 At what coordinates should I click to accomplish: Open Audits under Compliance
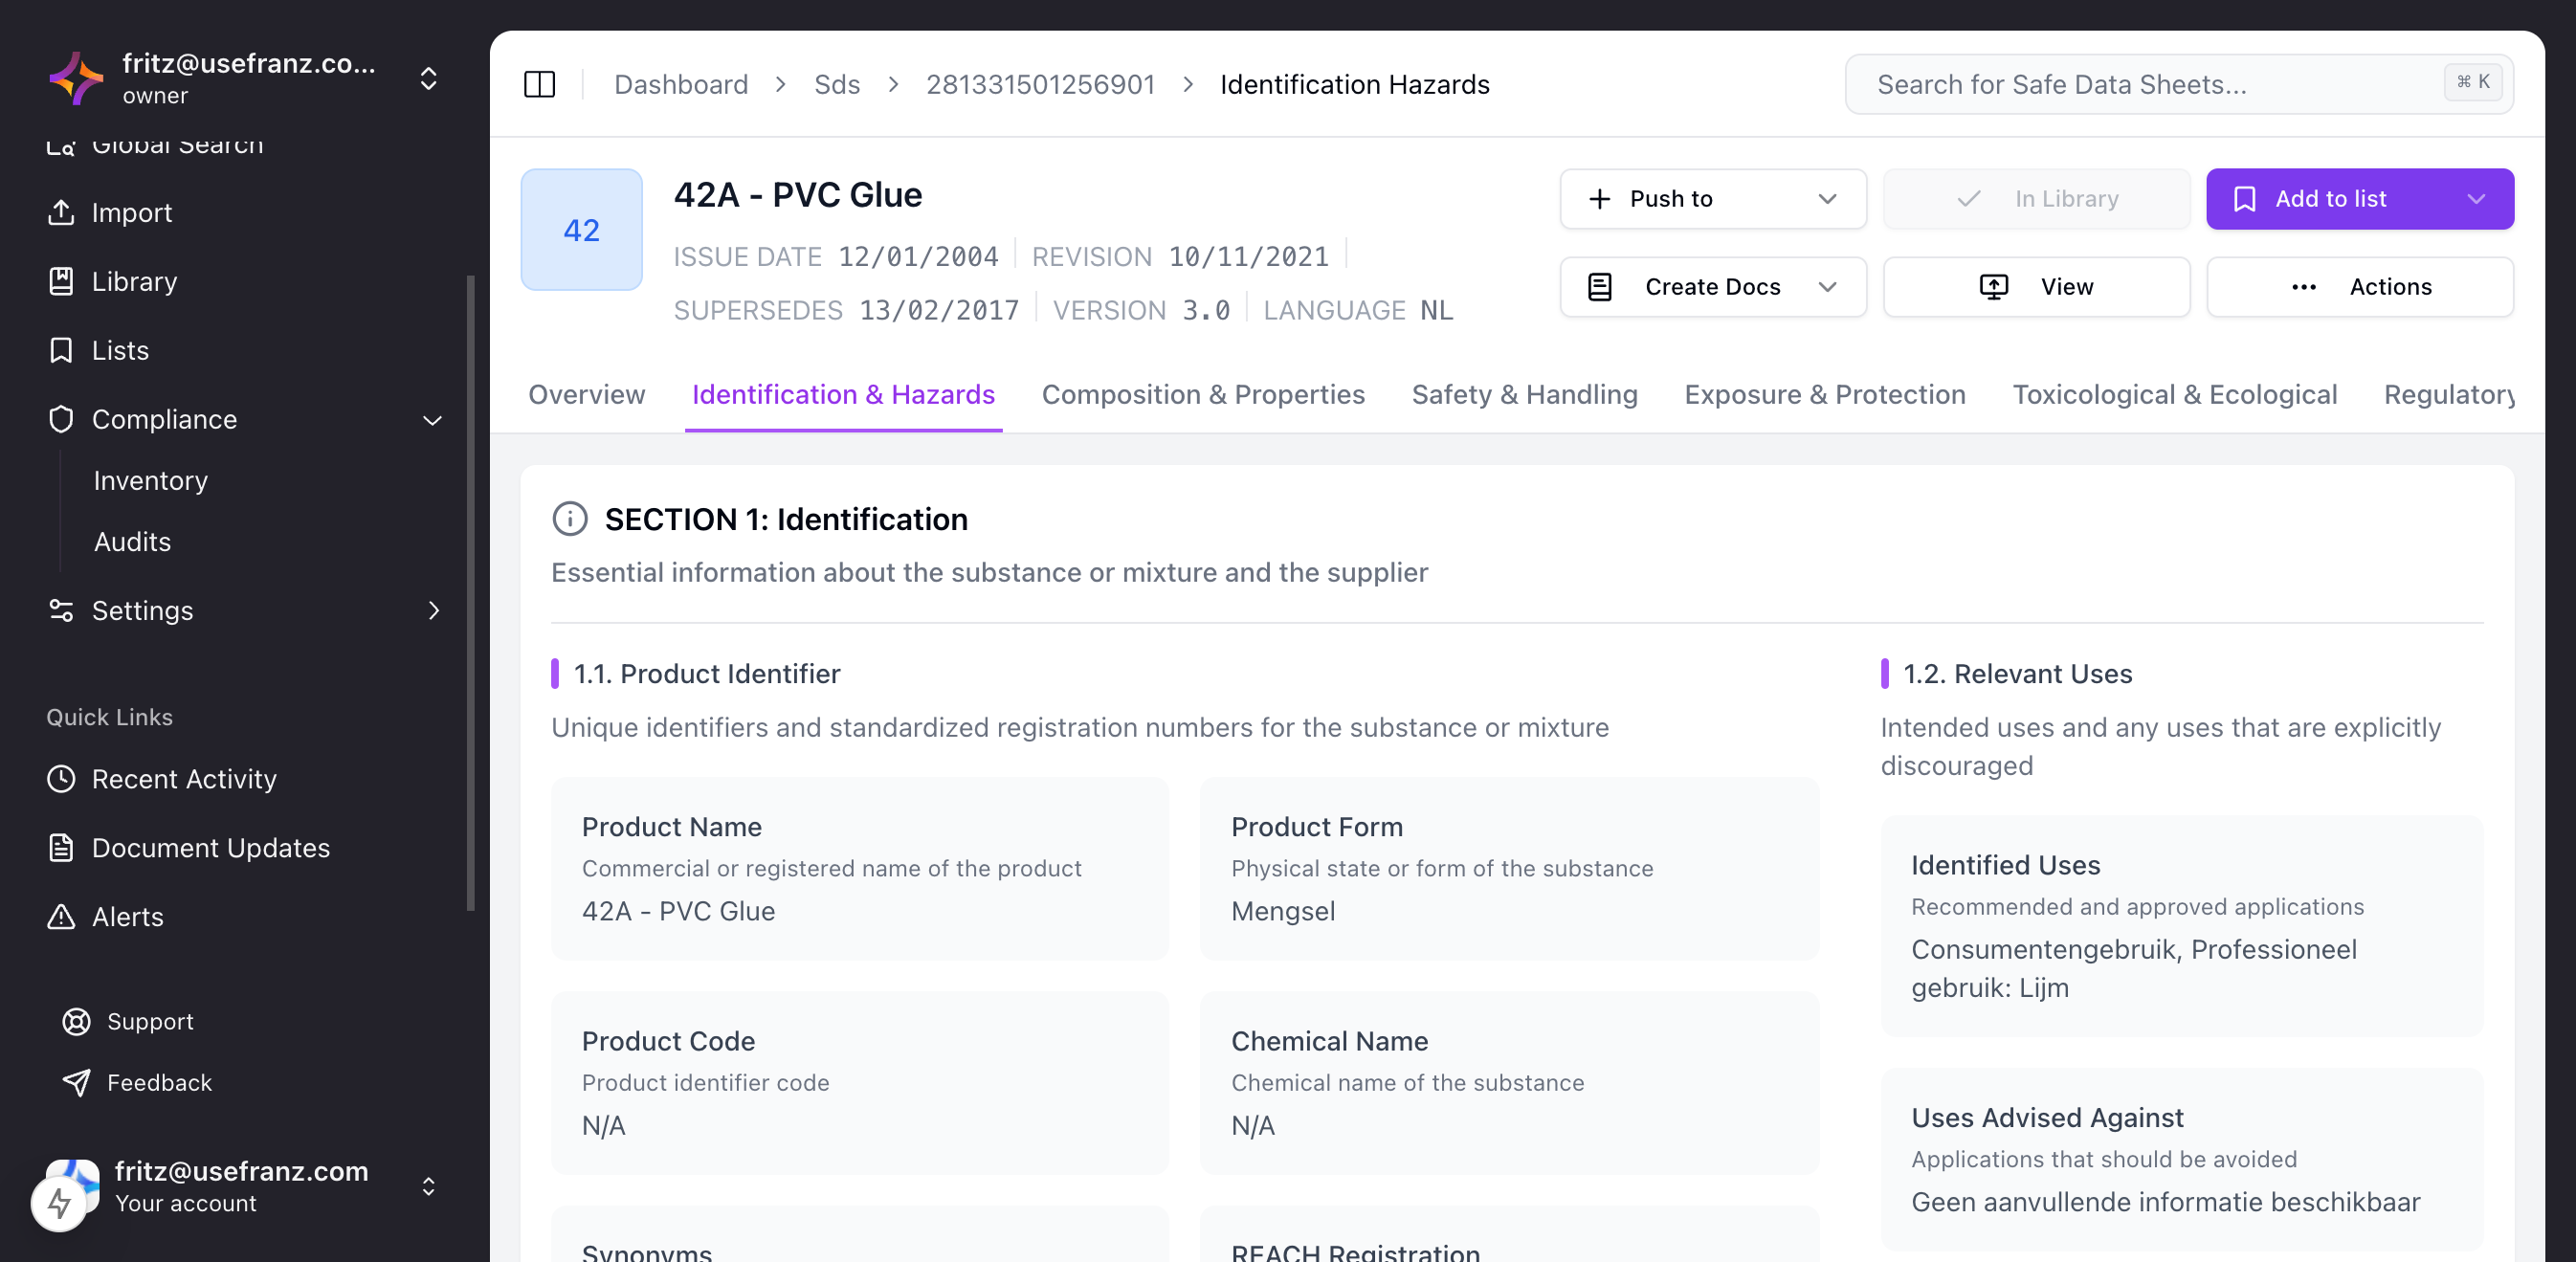coord(132,541)
